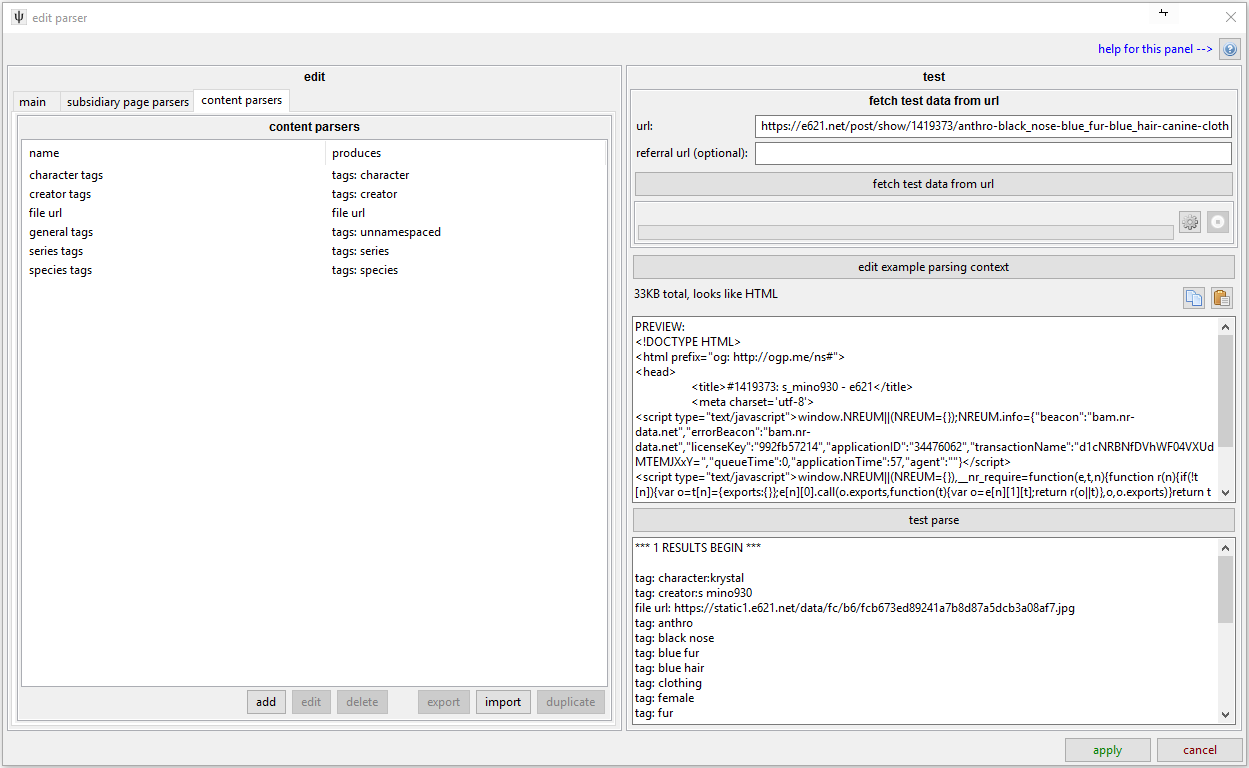This screenshot has height=768, width=1249.
Task: Click down arrow of preview scrollbar
Action: 1227,493
